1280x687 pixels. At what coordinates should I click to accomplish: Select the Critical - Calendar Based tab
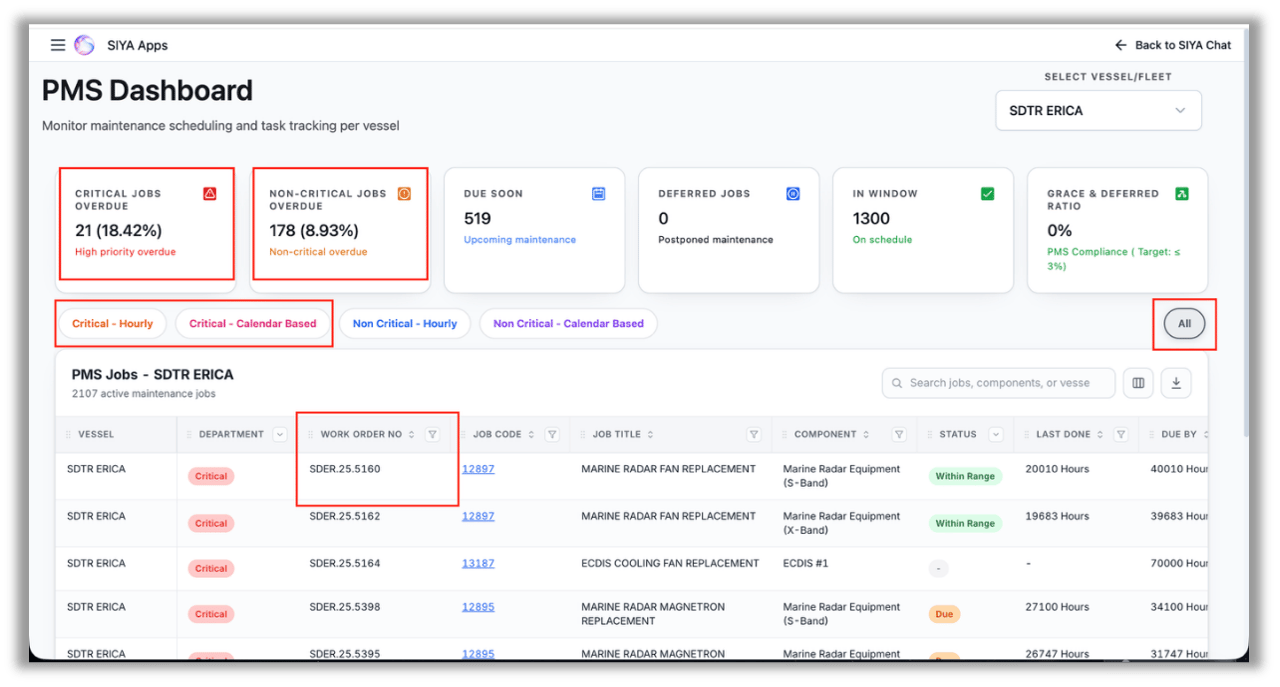click(253, 323)
